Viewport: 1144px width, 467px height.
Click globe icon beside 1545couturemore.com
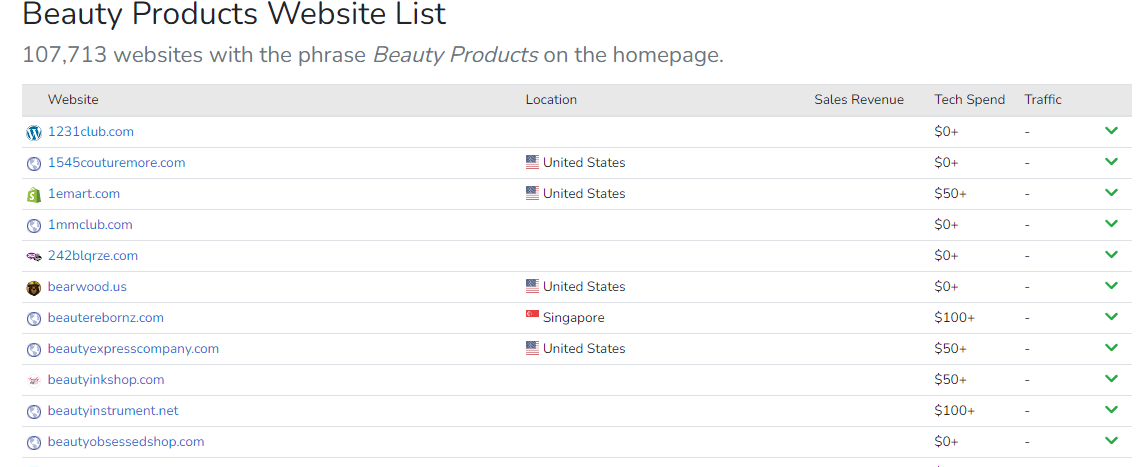[34, 164]
